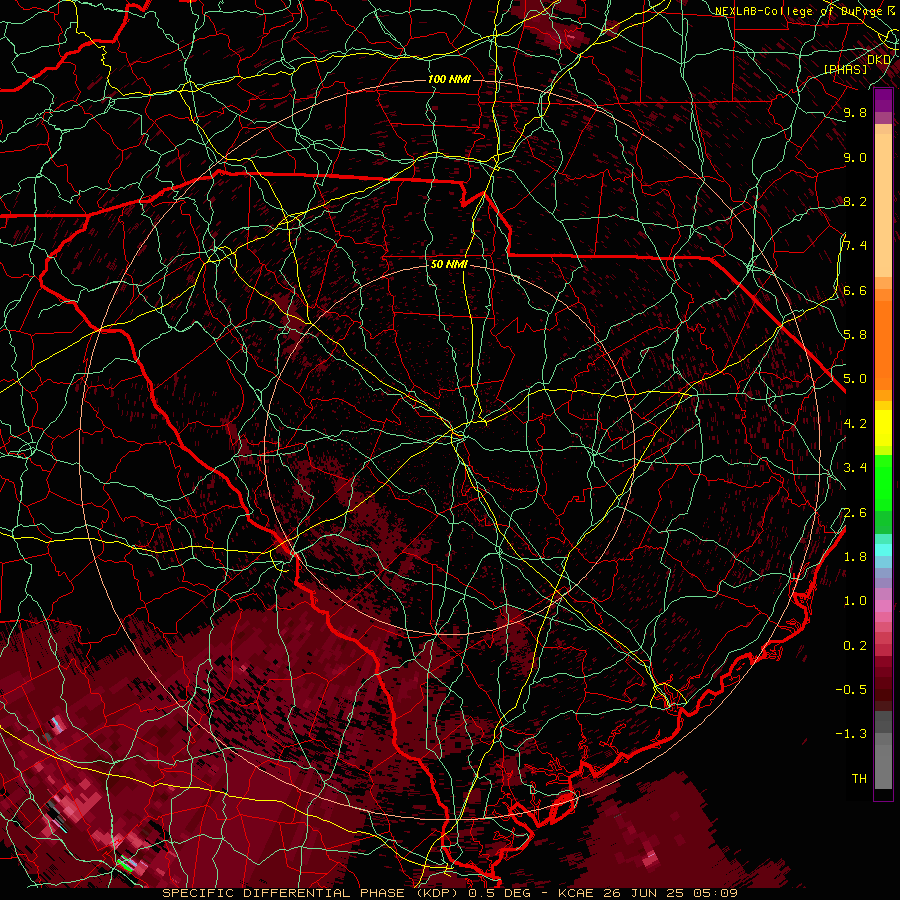Viewport: 900px width, 900px height.
Task: Click the -1.3 scale value
Action: (x=851, y=734)
